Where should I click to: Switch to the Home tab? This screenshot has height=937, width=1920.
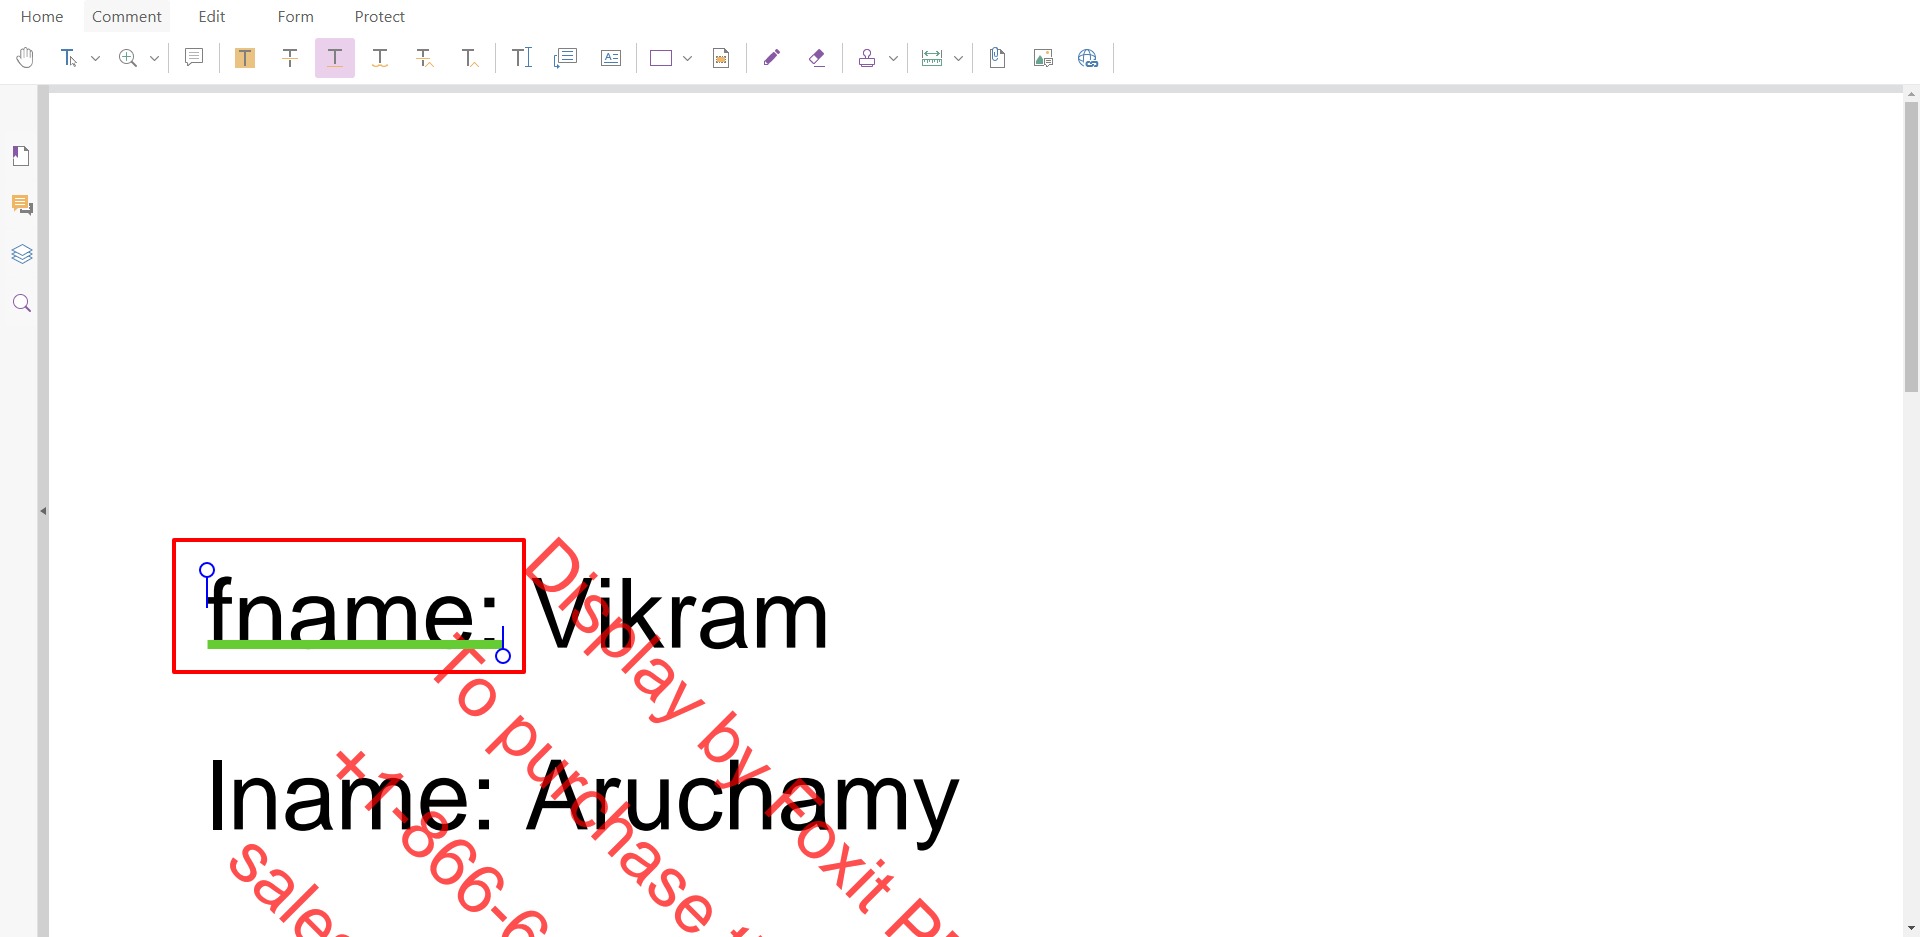[42, 17]
